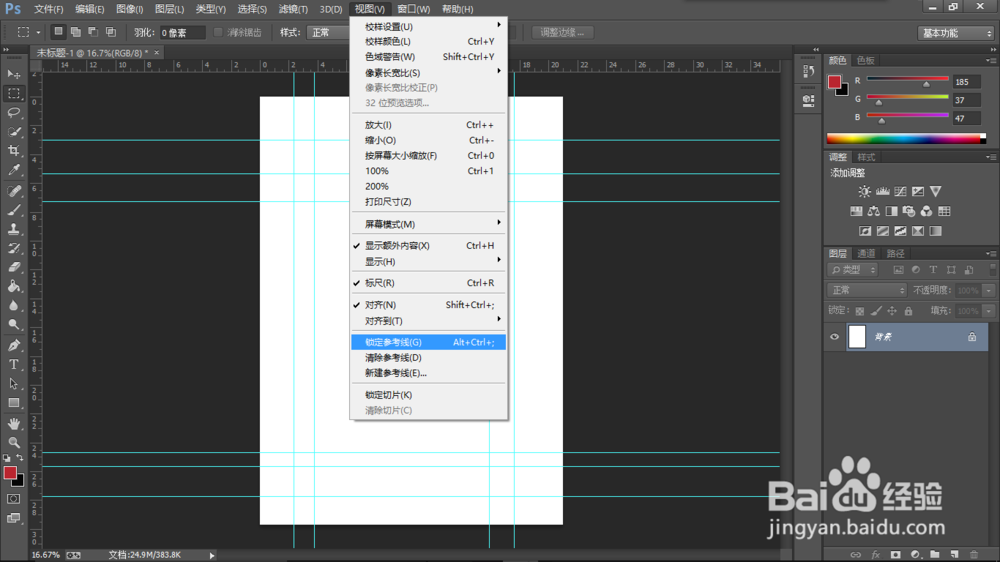Open the 滤镜(T) menu
Screen dimensions: 1000x562
pos(293,9)
